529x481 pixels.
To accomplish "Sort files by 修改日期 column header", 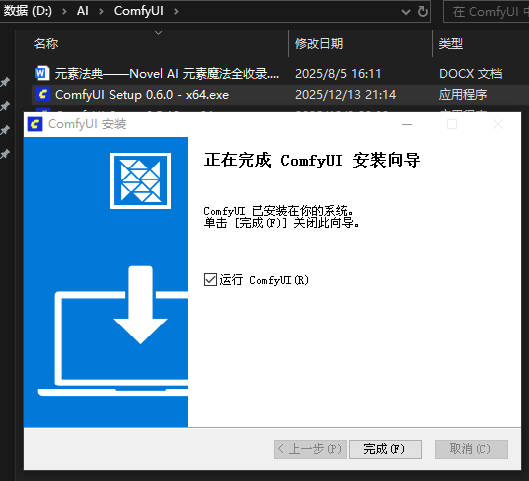I will pos(319,44).
